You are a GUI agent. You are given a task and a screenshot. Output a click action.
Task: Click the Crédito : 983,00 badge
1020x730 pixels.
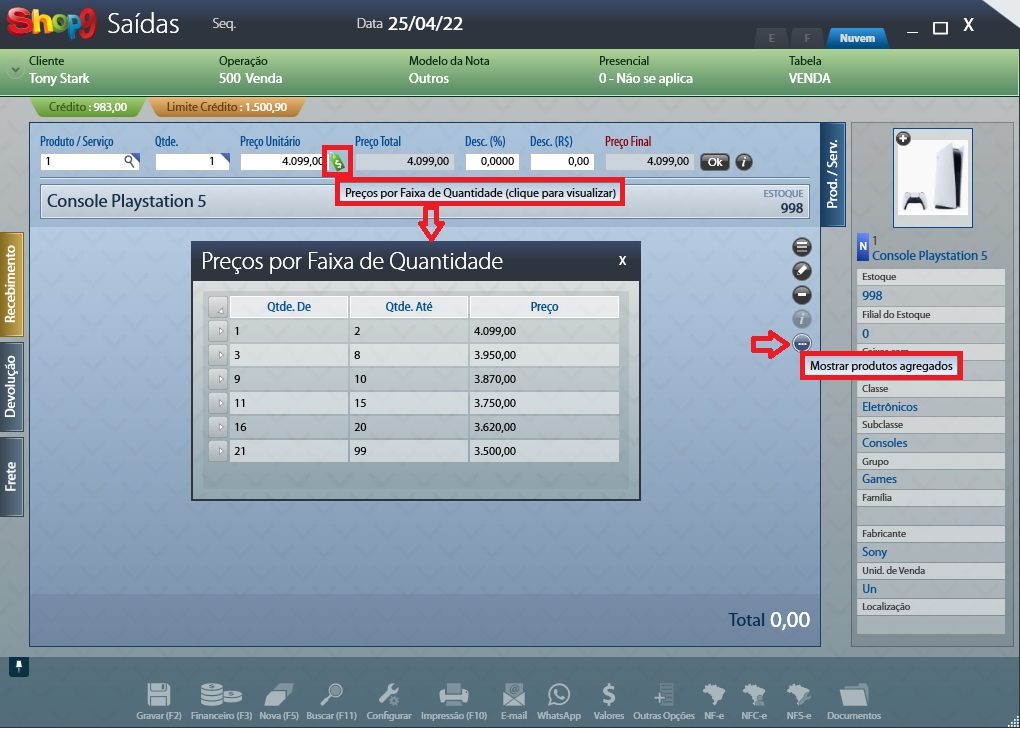tap(88, 107)
